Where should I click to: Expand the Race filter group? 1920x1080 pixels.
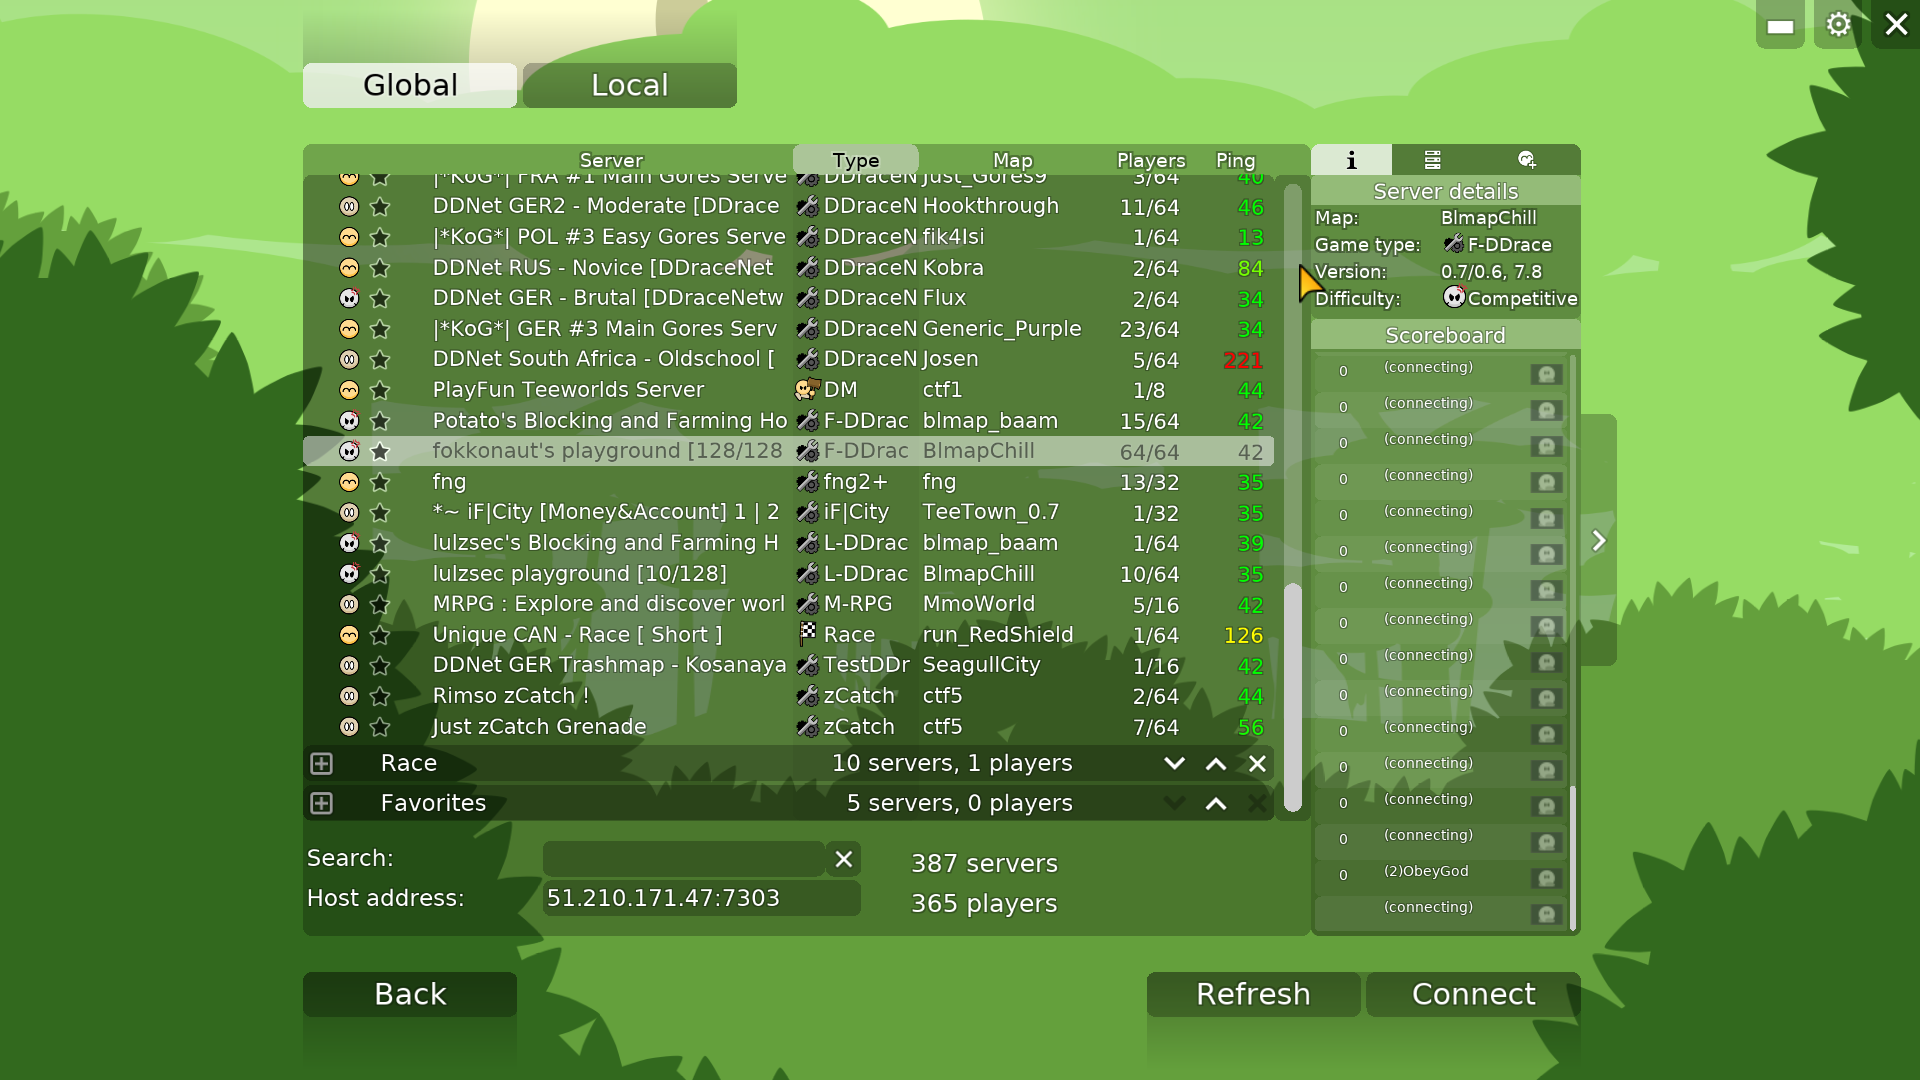click(x=321, y=764)
